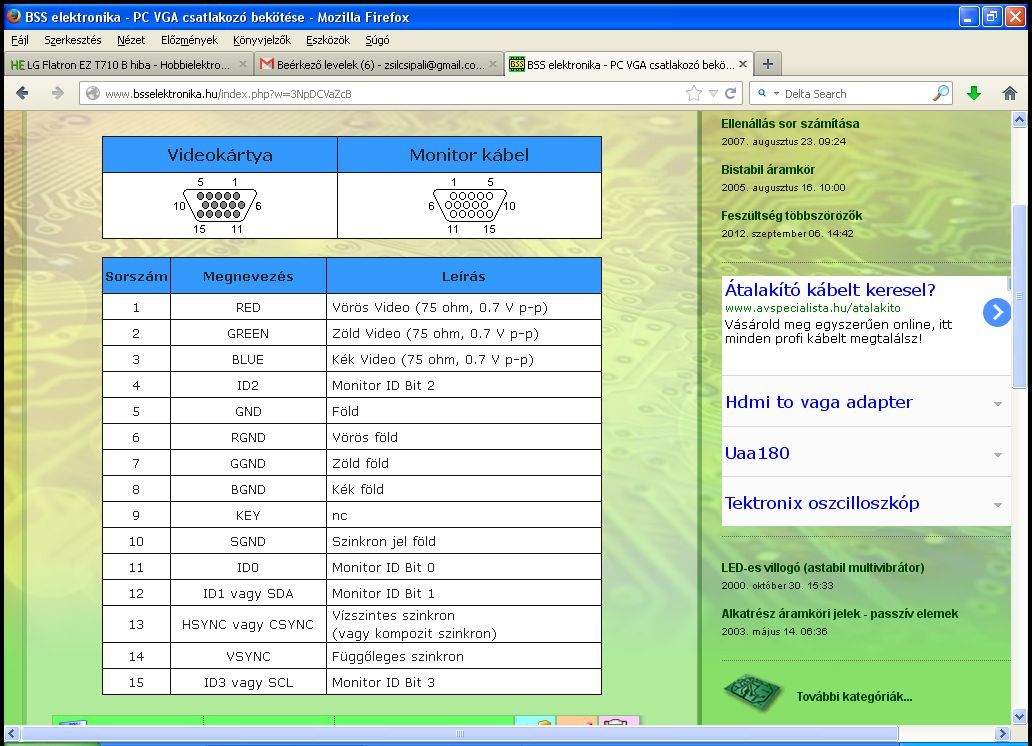Image resolution: width=1032 pixels, height=746 pixels.
Task: Click the ID1 vagy SDA cell
Action: [248, 593]
